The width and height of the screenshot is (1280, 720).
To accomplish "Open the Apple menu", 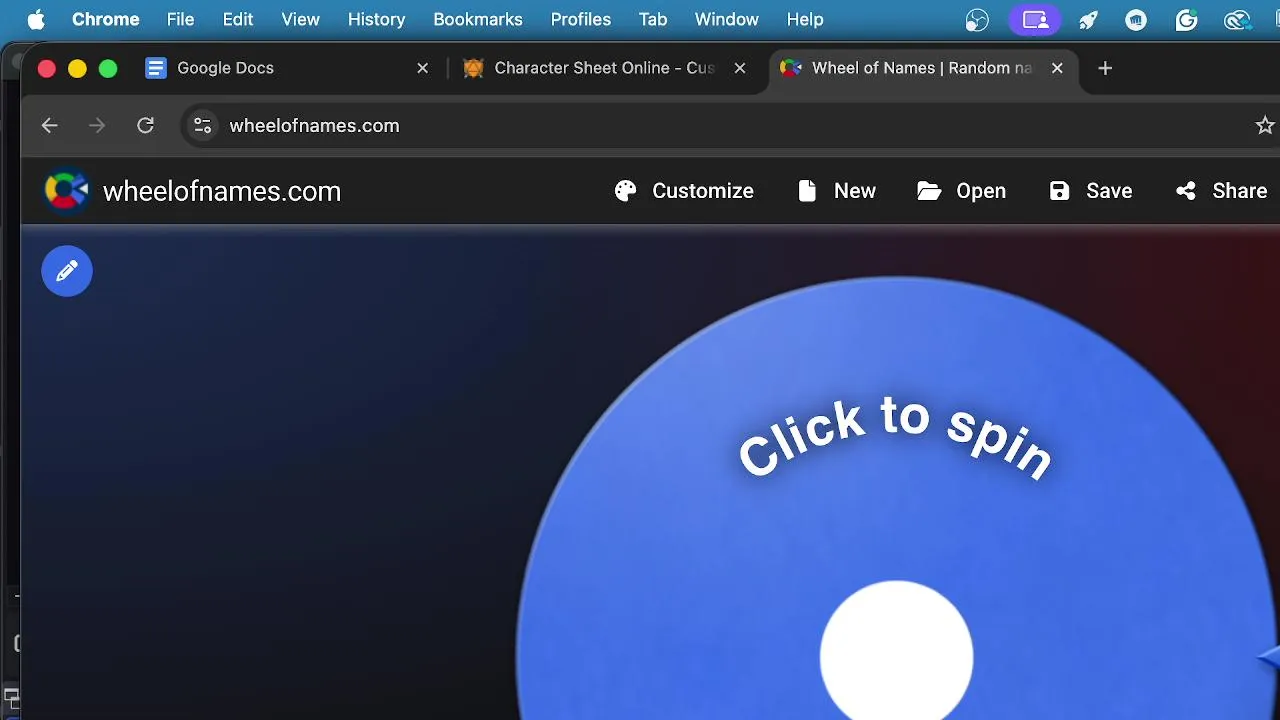I will click(36, 20).
